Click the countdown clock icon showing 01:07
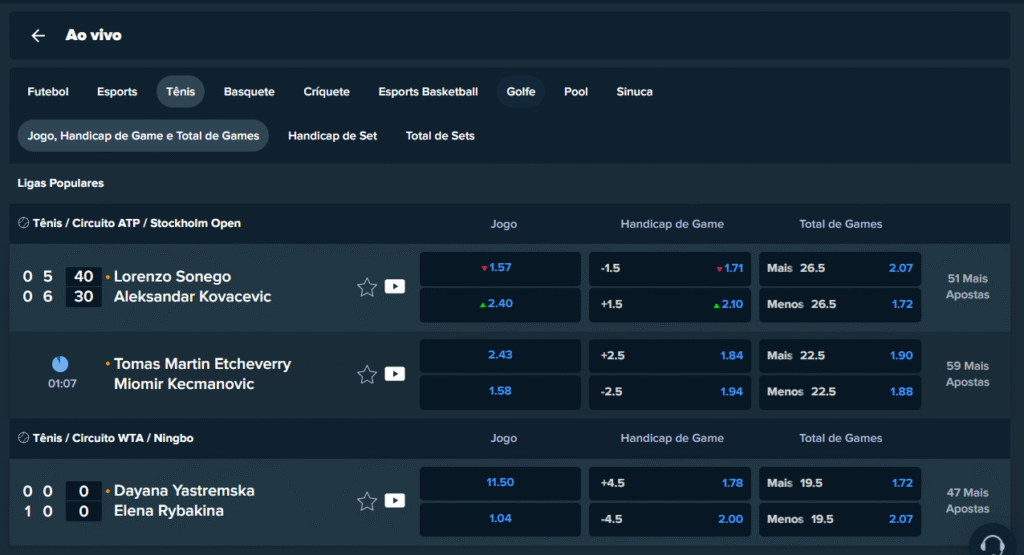The width and height of the screenshot is (1024, 555). click(x=60, y=364)
